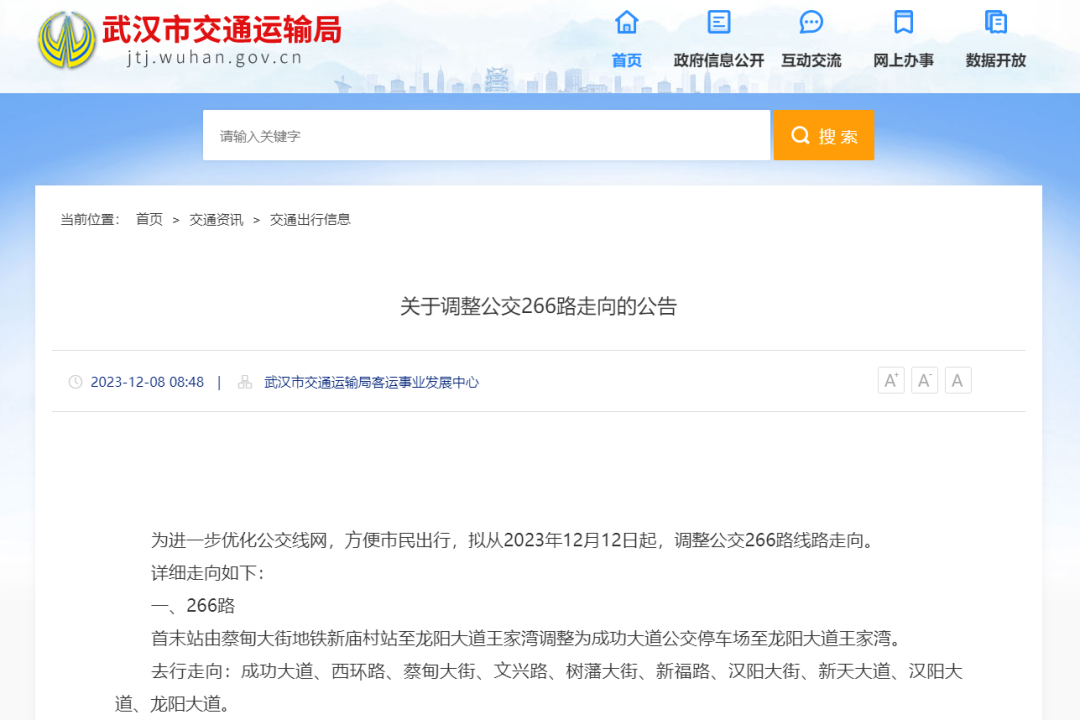Image resolution: width=1080 pixels, height=720 pixels.
Task: Enlarge text with the A+ button
Action: (891, 380)
